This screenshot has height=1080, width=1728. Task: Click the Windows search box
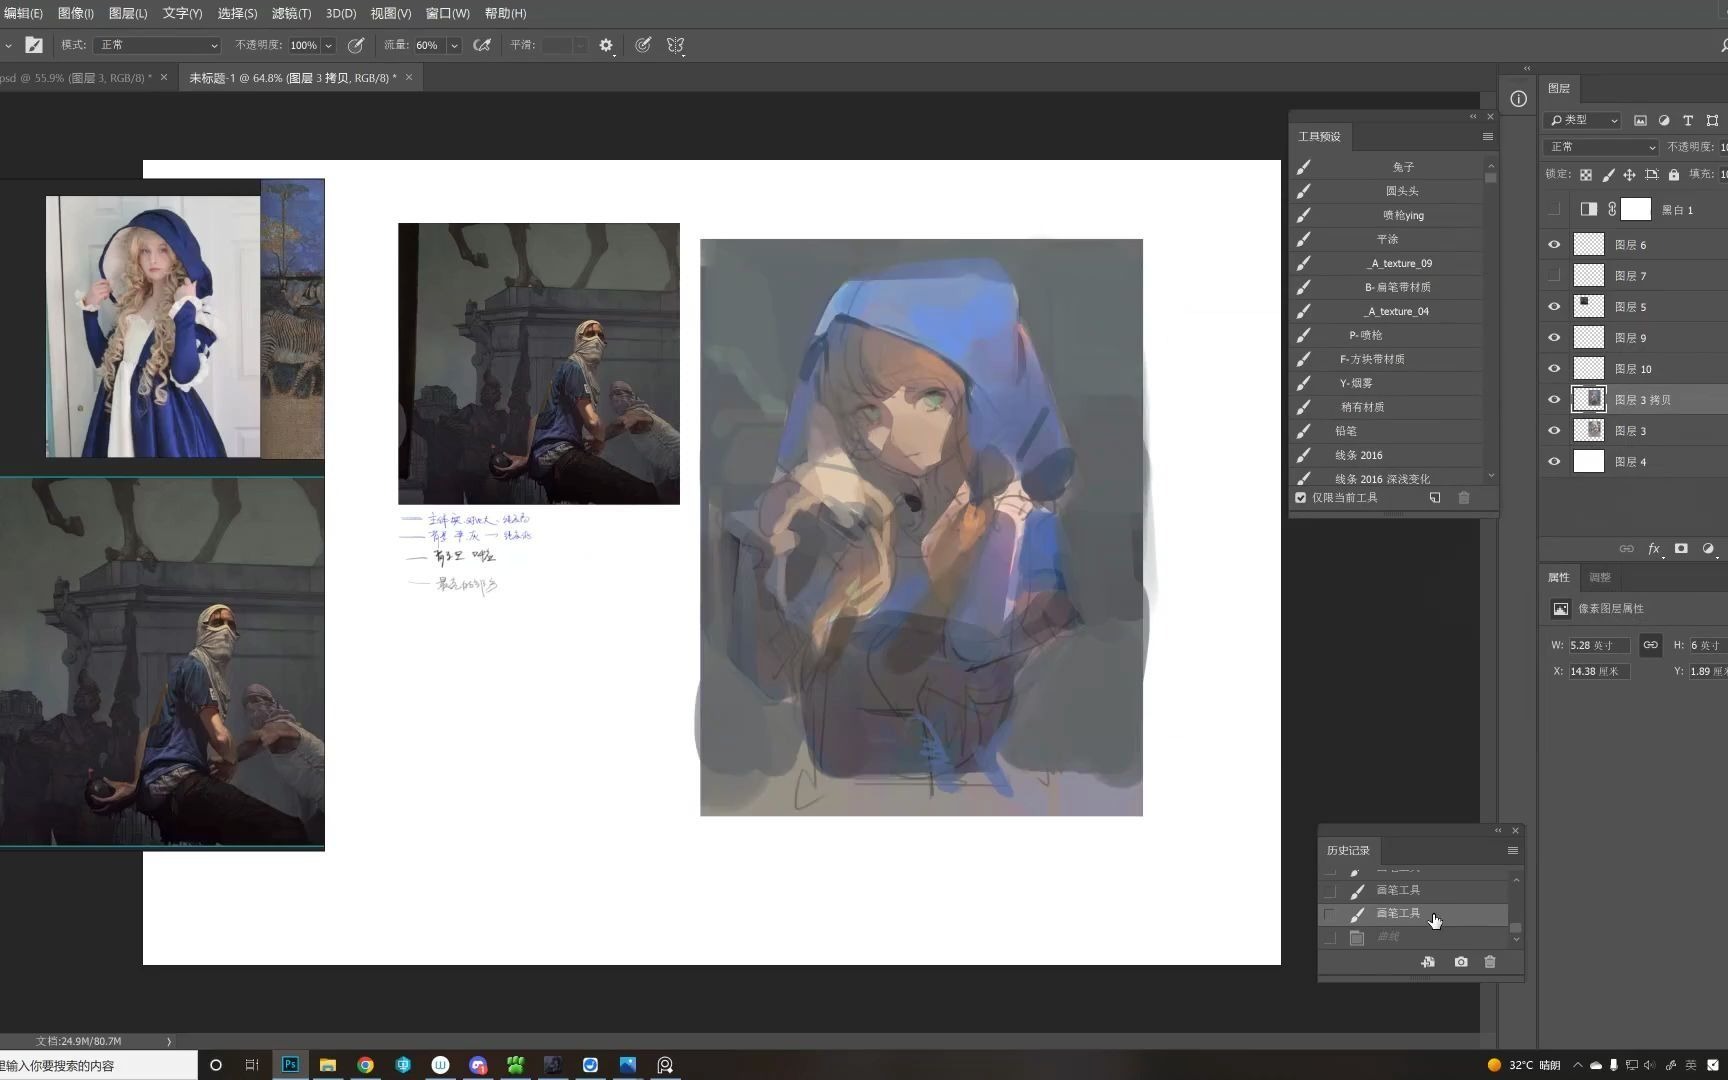click(x=98, y=1065)
